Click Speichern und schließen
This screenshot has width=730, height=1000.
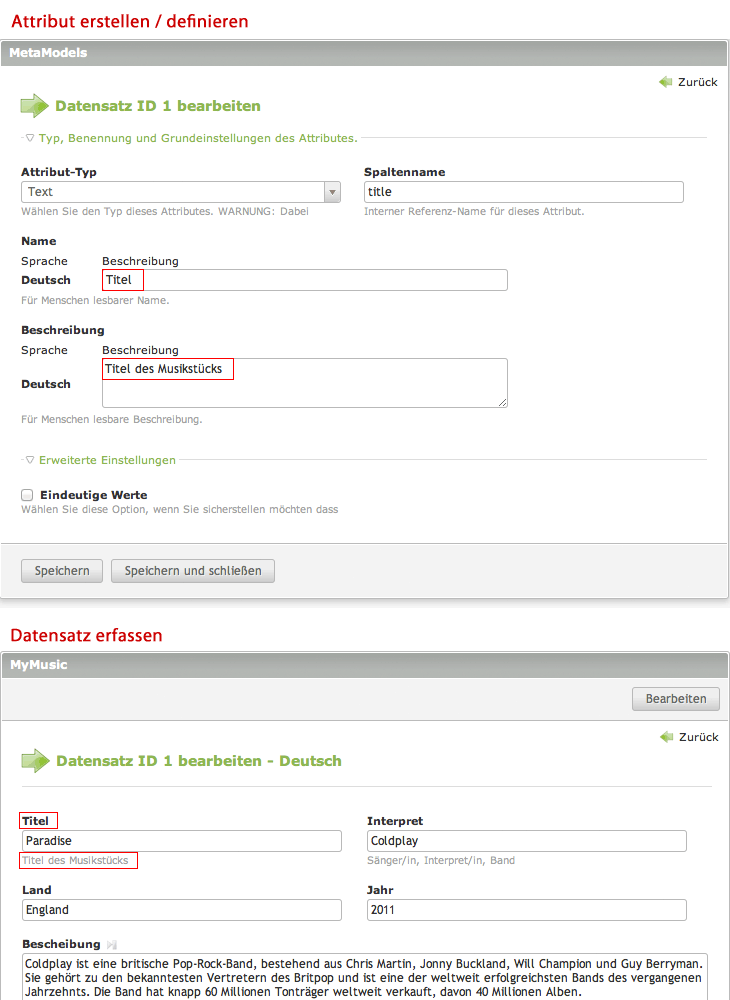[x=192, y=571]
